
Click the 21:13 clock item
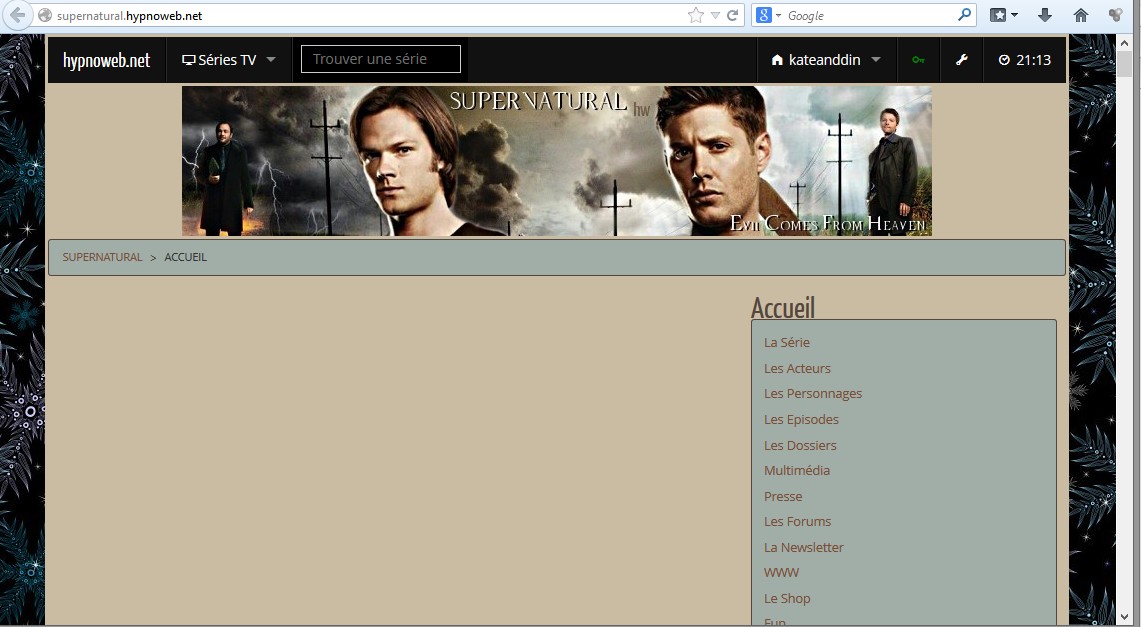[x=1025, y=60]
